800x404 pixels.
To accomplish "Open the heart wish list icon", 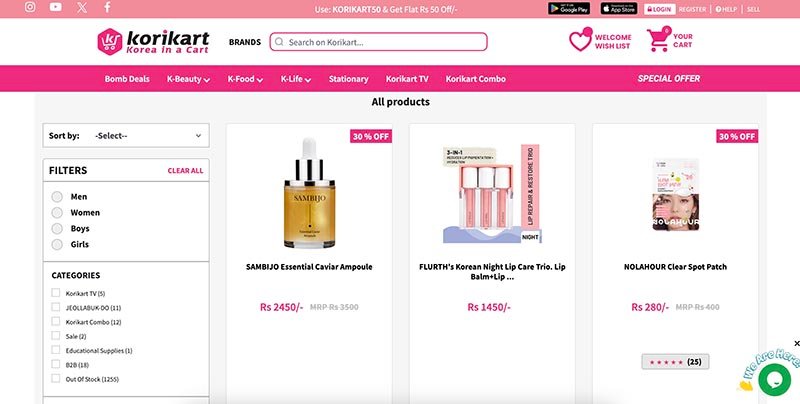I will coord(580,41).
